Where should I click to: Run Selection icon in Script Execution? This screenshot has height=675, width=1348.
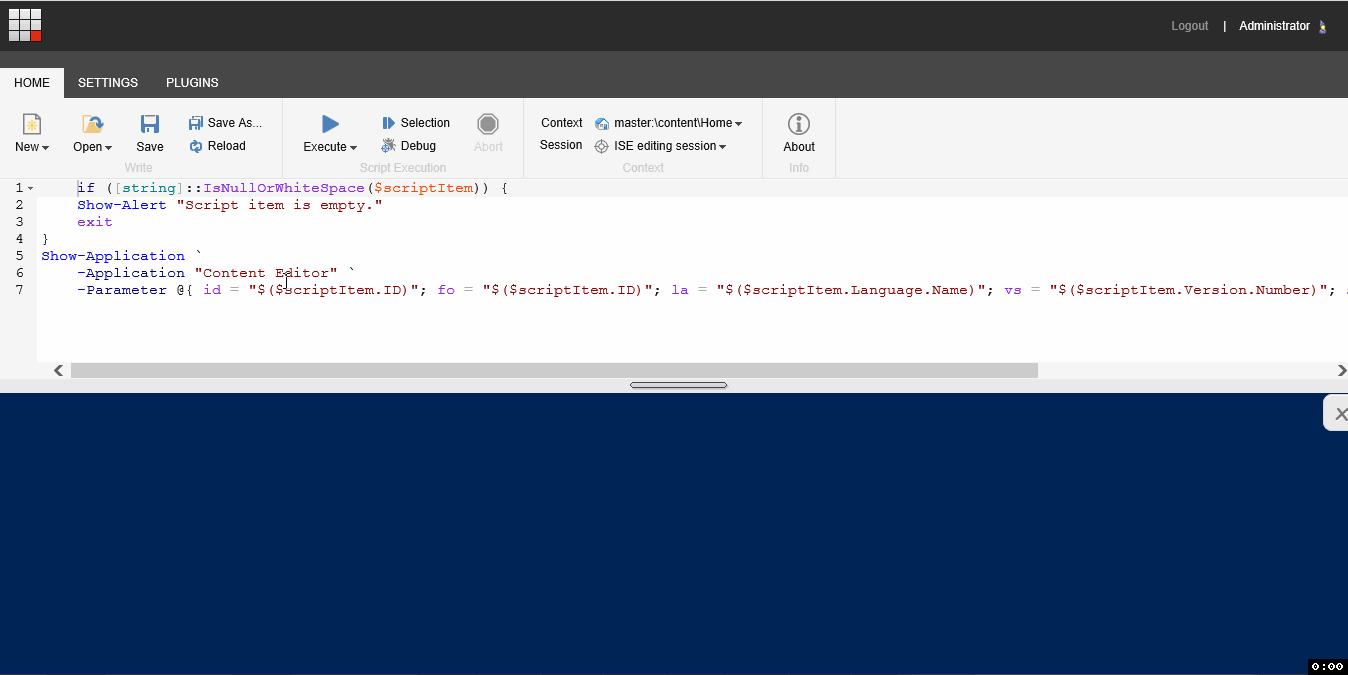click(389, 123)
